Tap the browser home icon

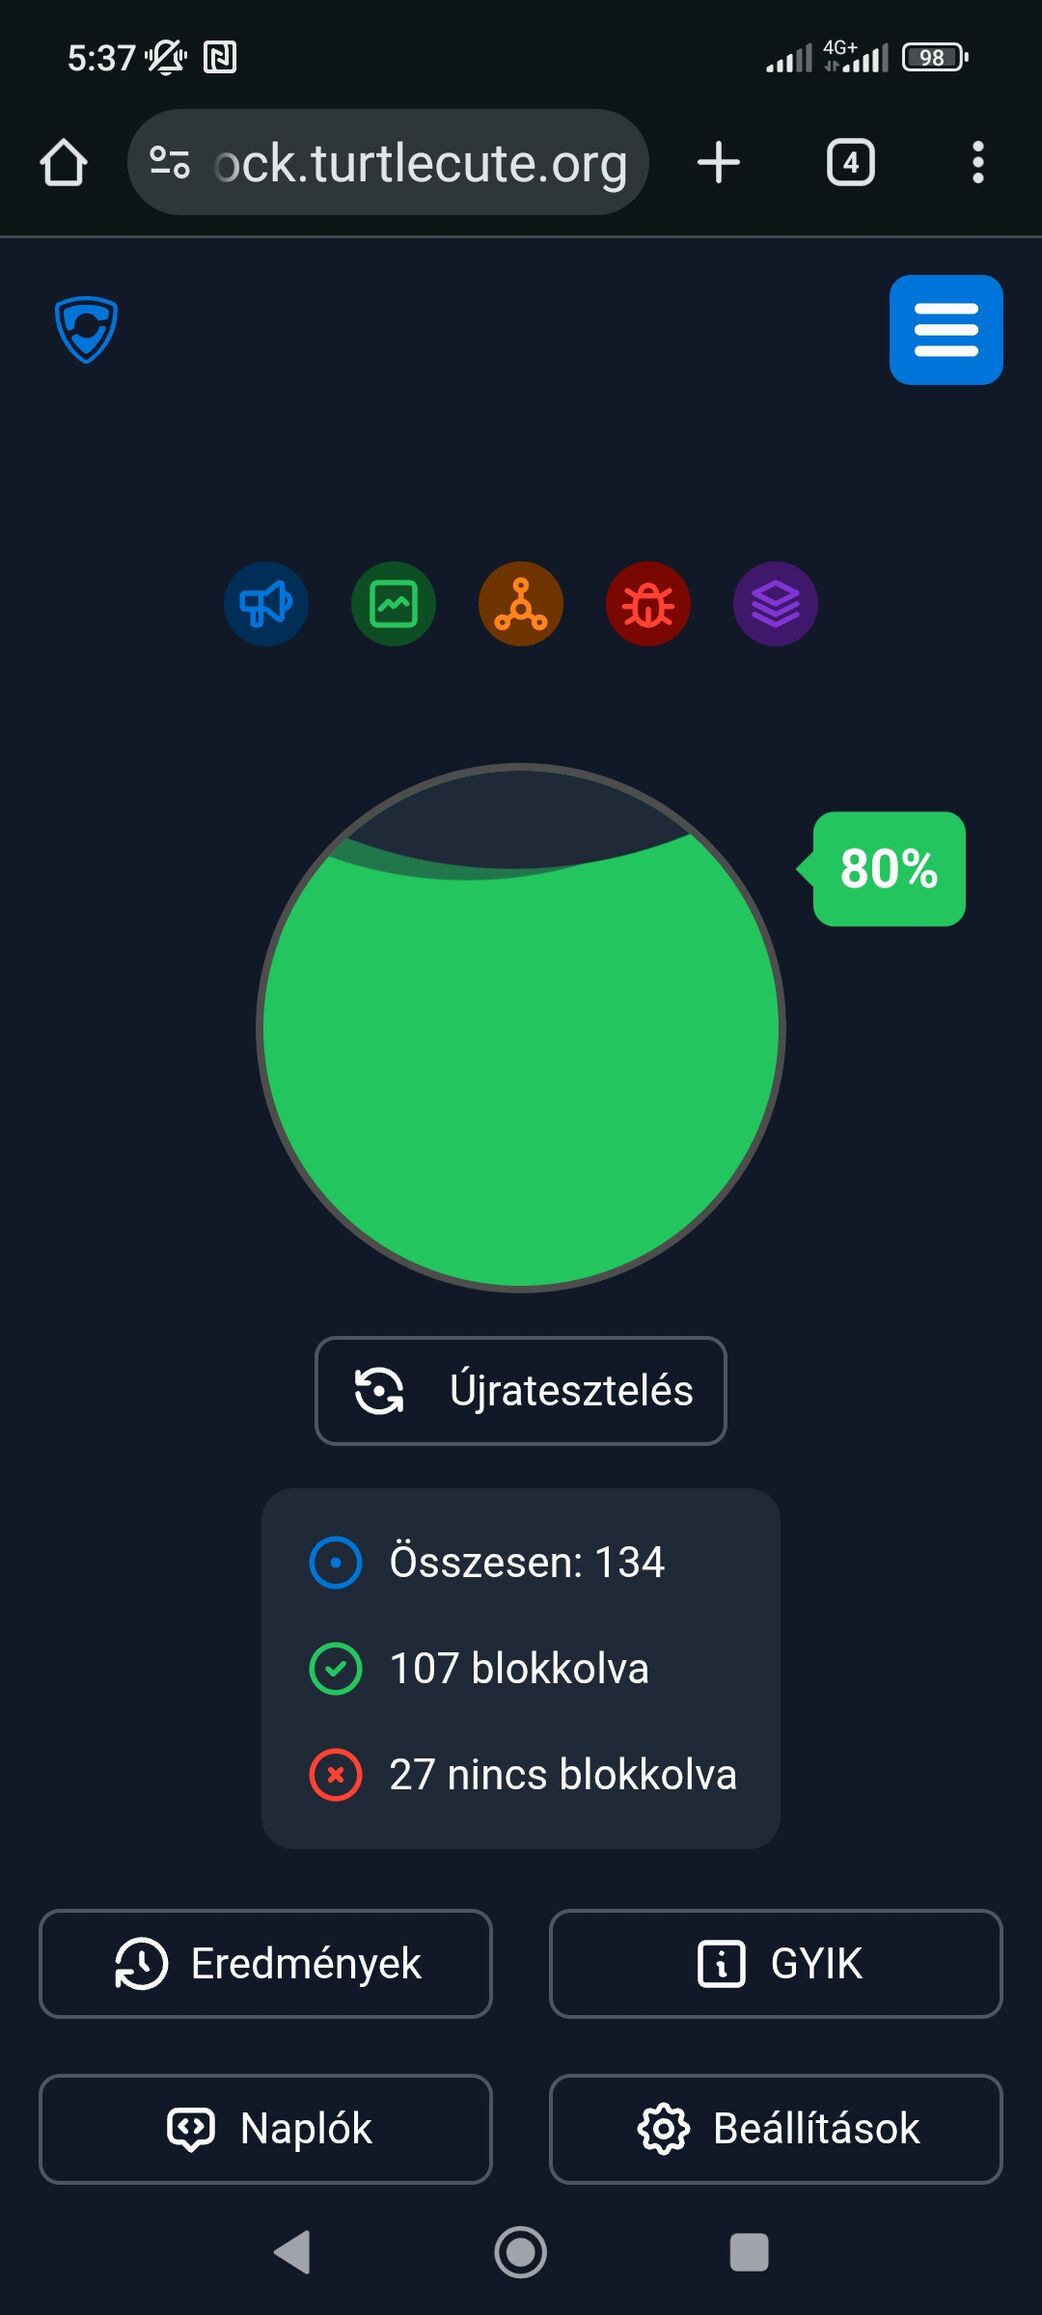coord(64,163)
